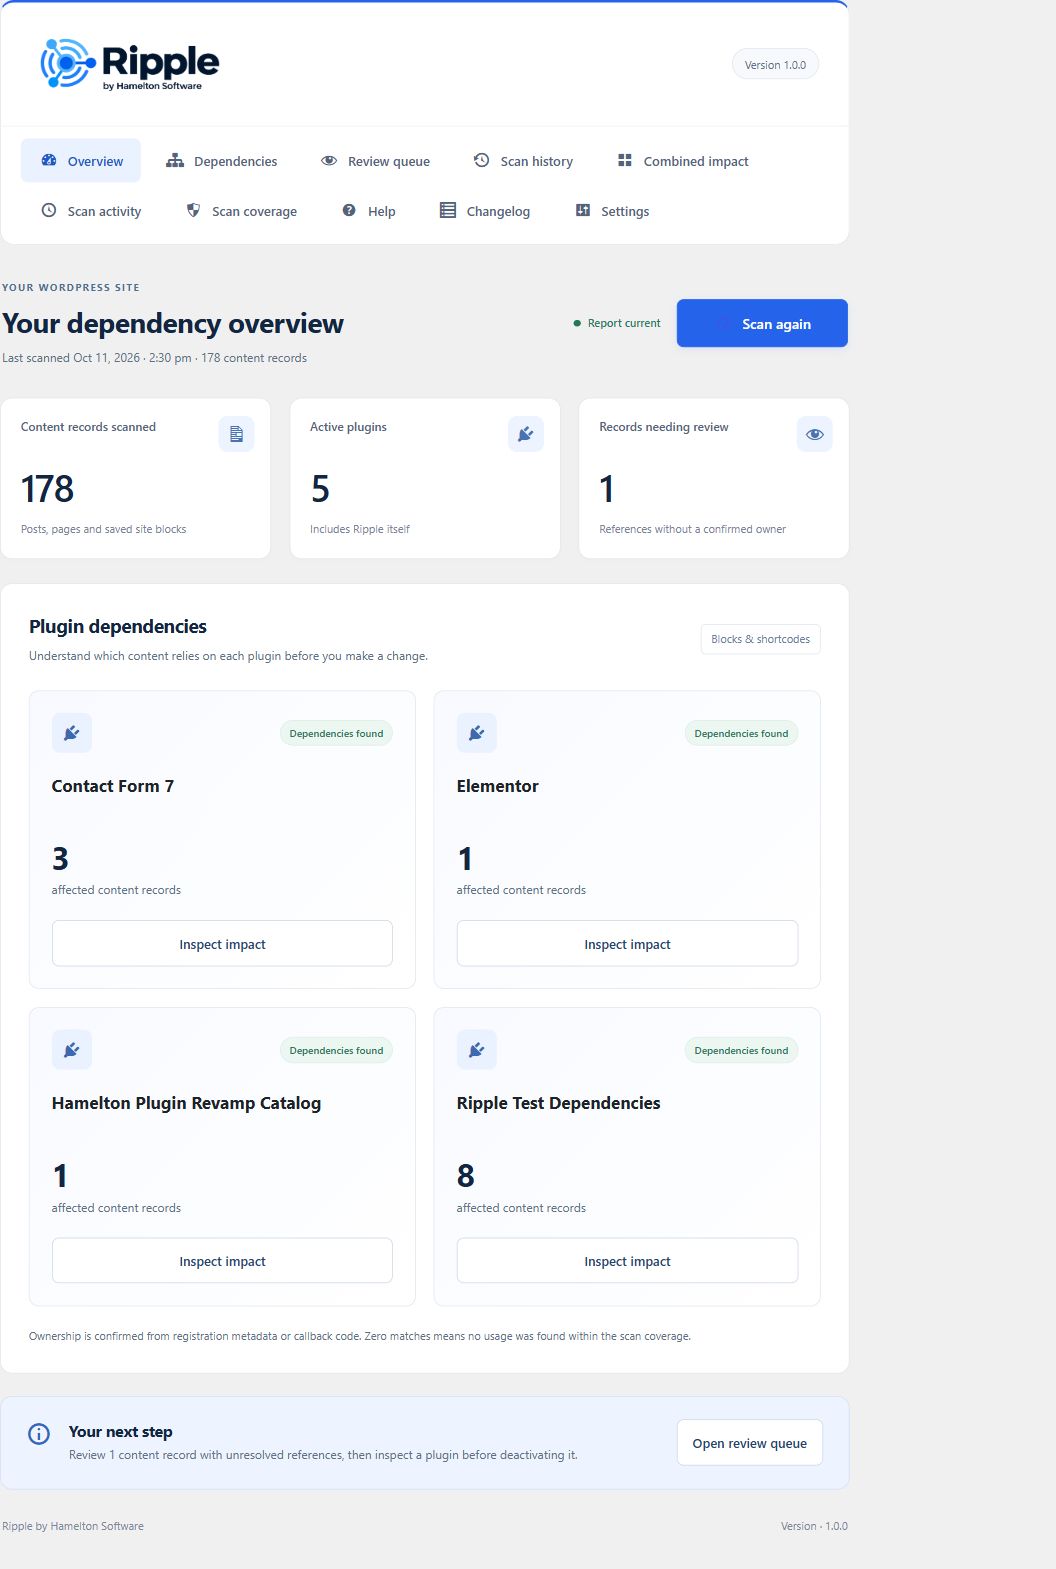1056x1569 pixels.
Task: Click plug icon on Contact Form 7 card
Action: coord(72,733)
